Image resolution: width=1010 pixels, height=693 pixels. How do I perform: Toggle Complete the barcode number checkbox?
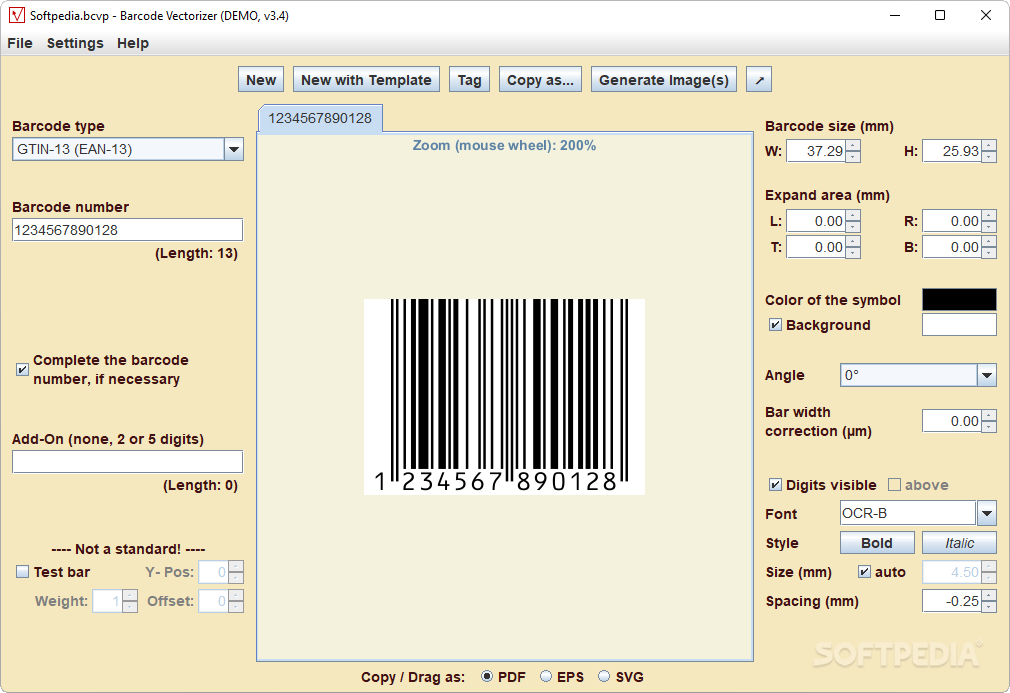23,370
